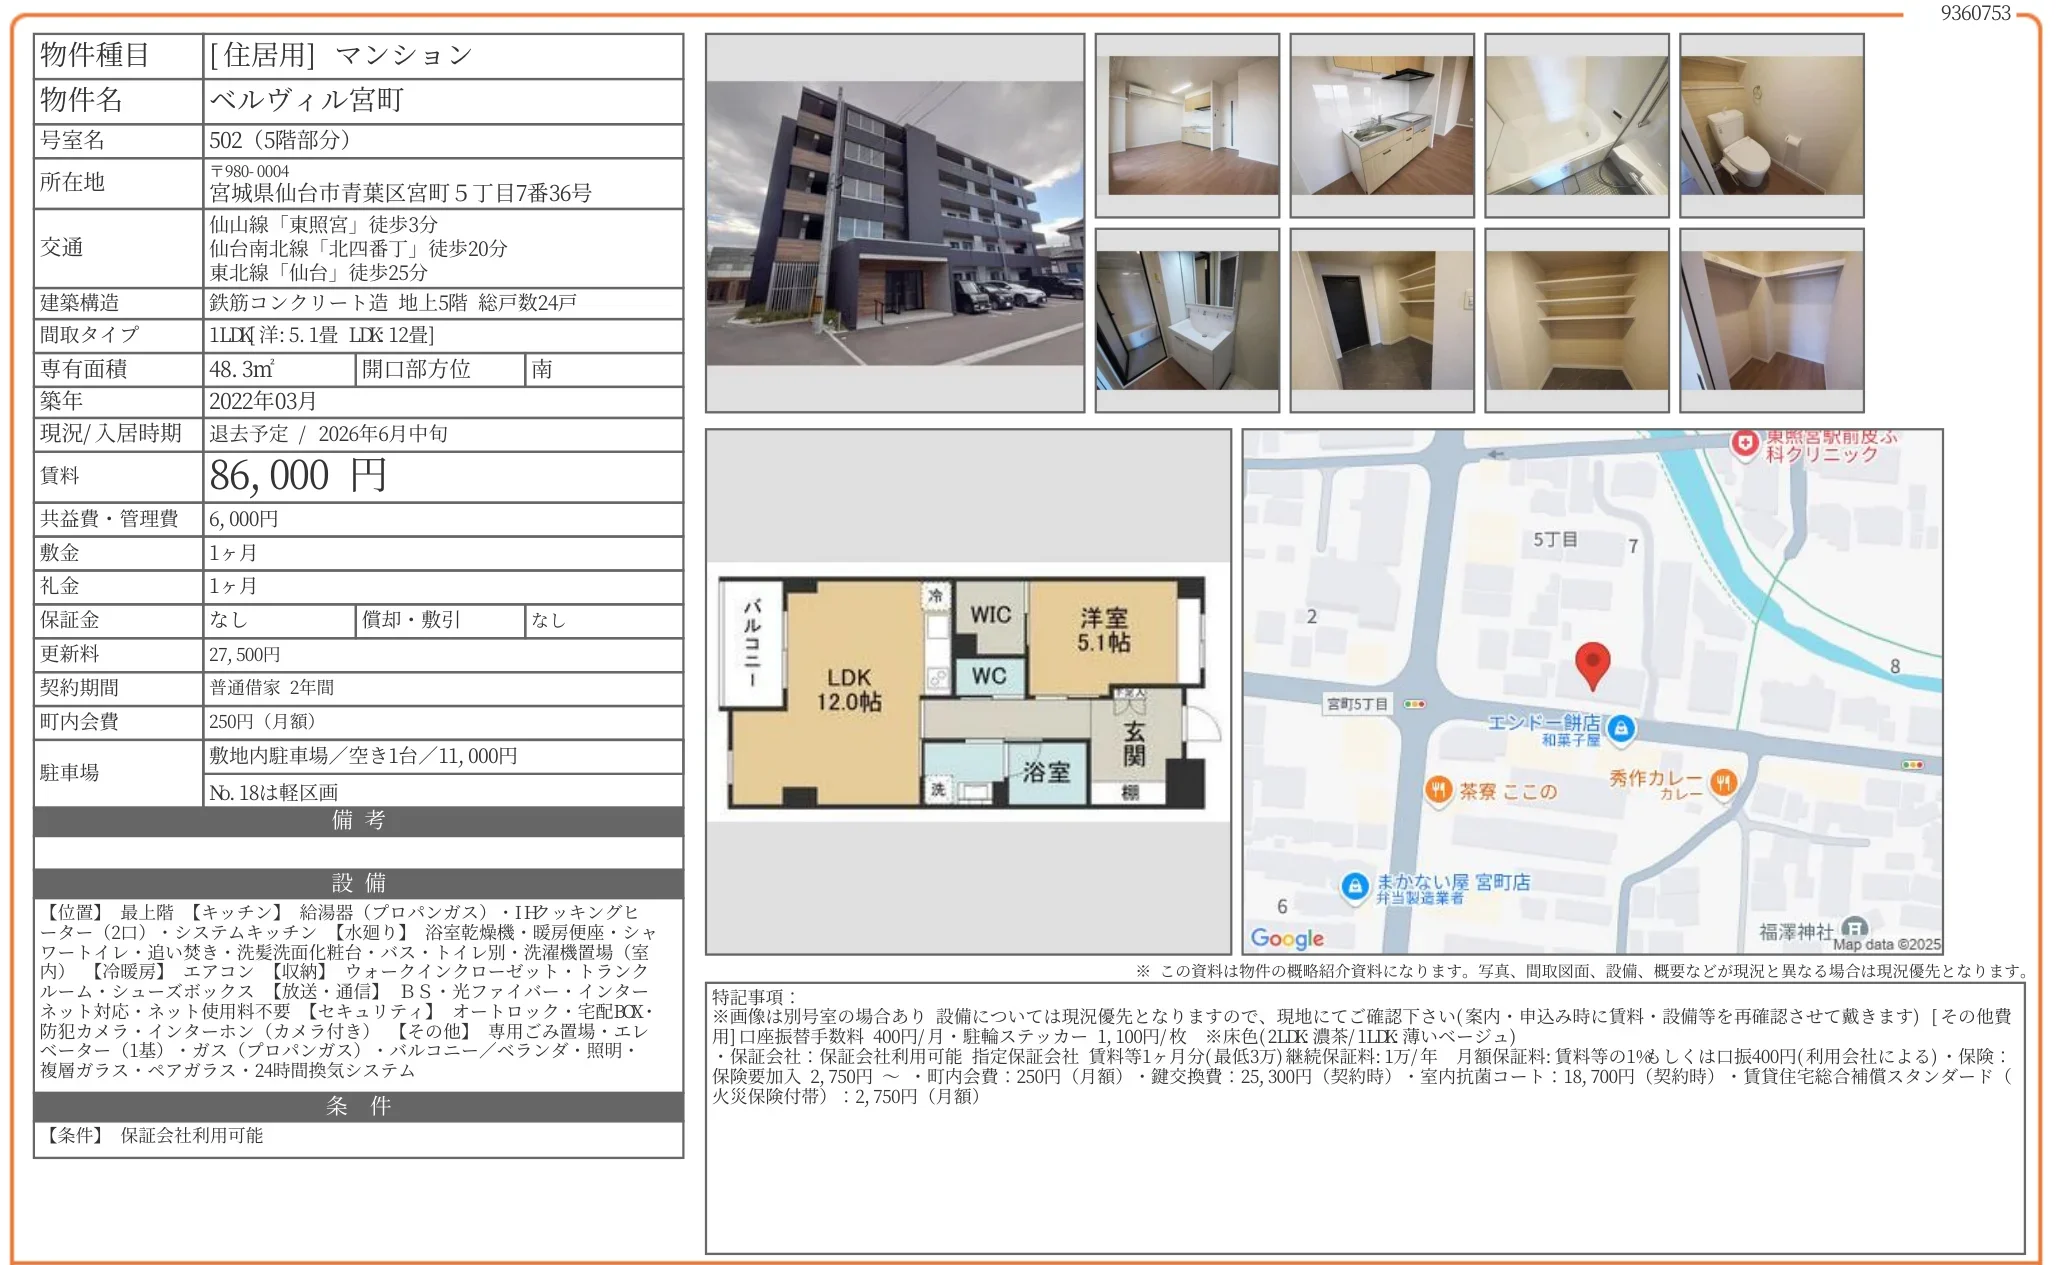Click the Google logo on the map

tap(1287, 938)
